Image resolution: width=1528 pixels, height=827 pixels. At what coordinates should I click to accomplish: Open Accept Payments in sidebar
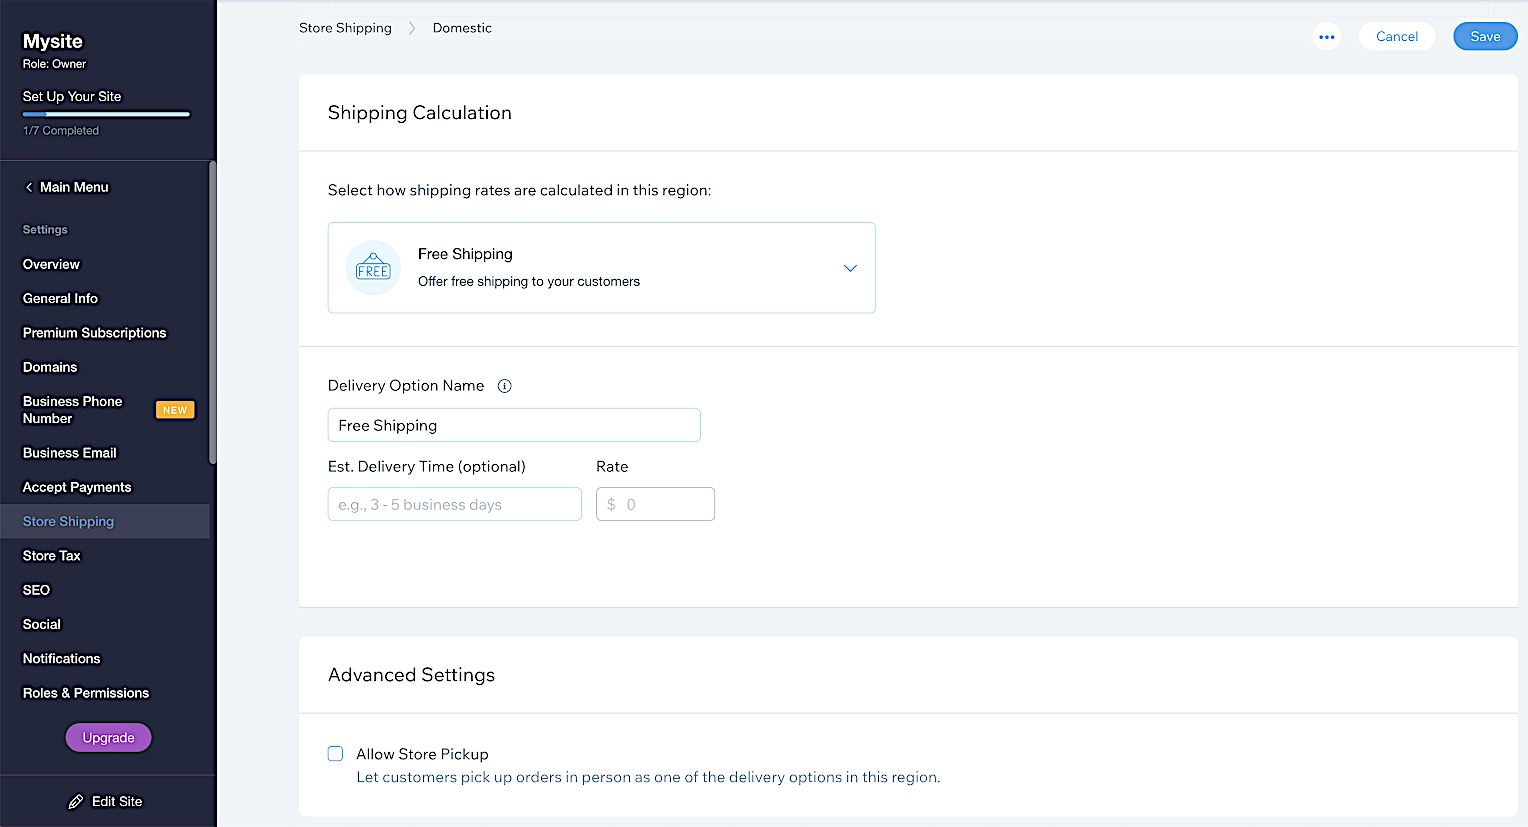coord(77,487)
